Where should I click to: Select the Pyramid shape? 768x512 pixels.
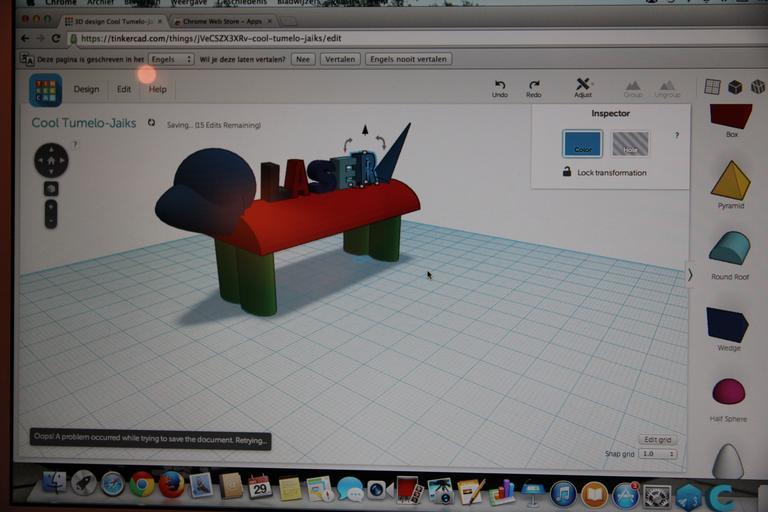(730, 180)
